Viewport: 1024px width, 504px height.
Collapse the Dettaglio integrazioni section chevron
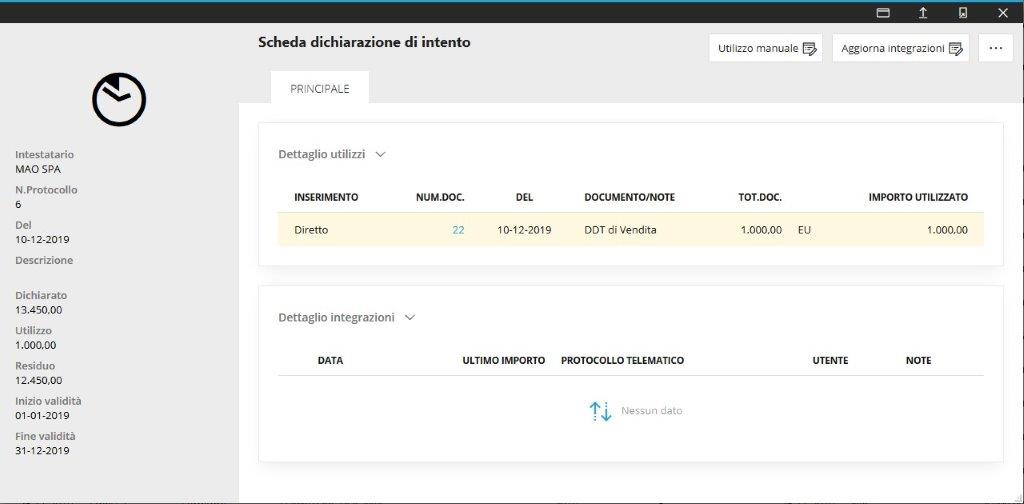click(409, 318)
